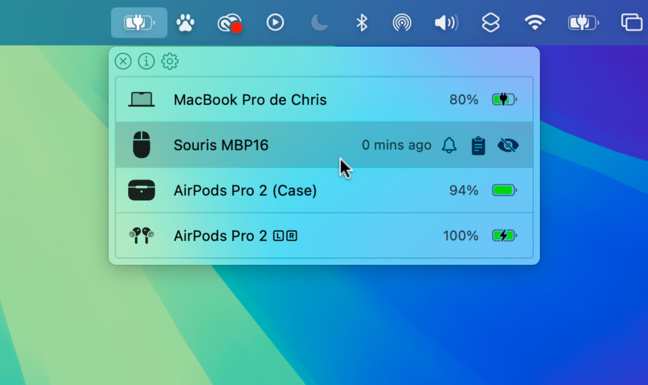
Task: Open the settings gear in the popup
Action: click(x=169, y=61)
